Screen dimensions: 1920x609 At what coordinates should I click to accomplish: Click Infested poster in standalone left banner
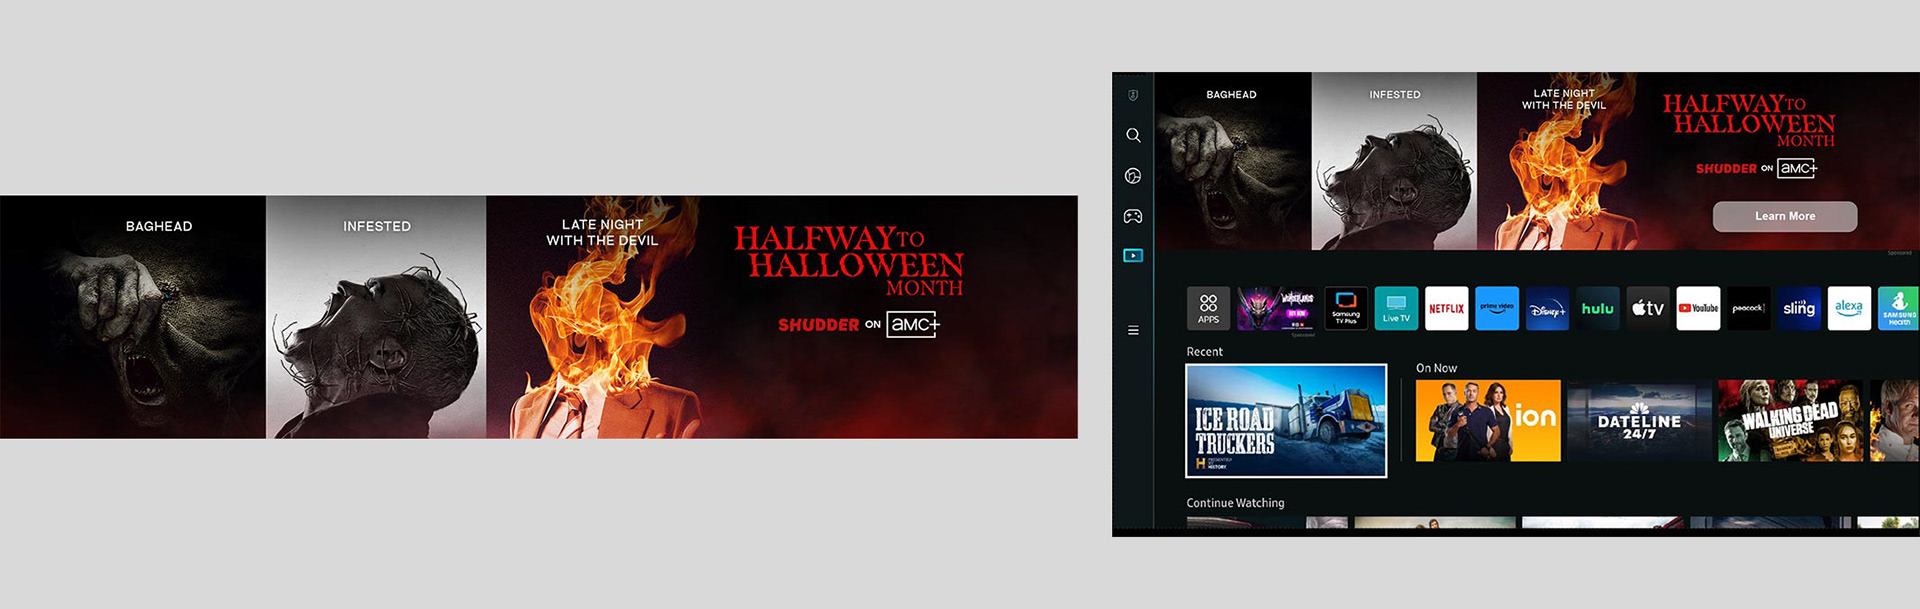[x=376, y=317]
